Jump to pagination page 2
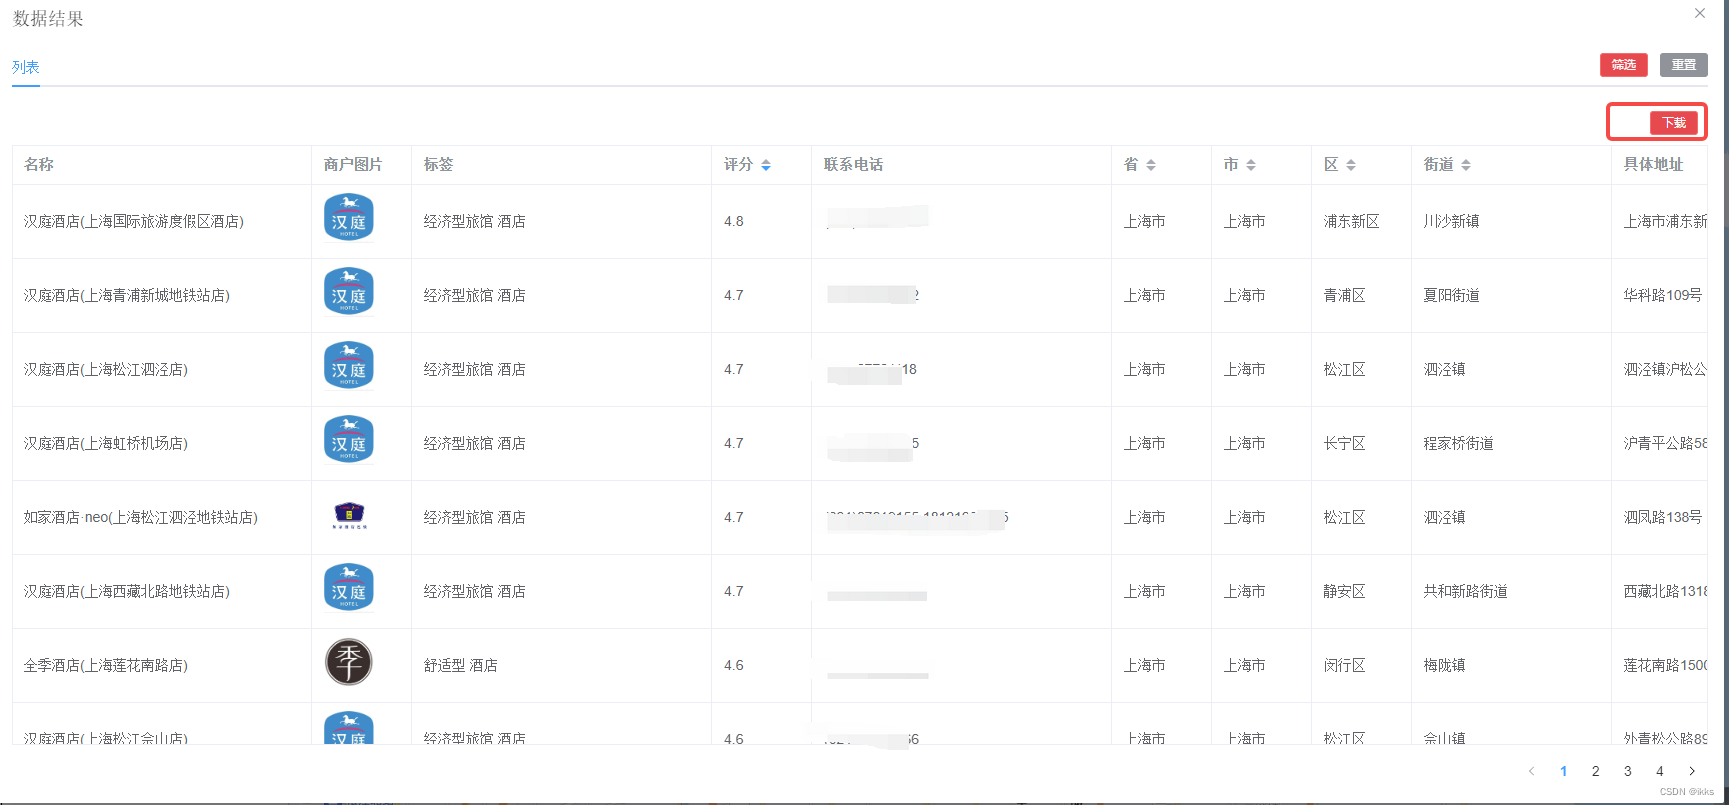This screenshot has height=805, width=1729. coord(1595,771)
